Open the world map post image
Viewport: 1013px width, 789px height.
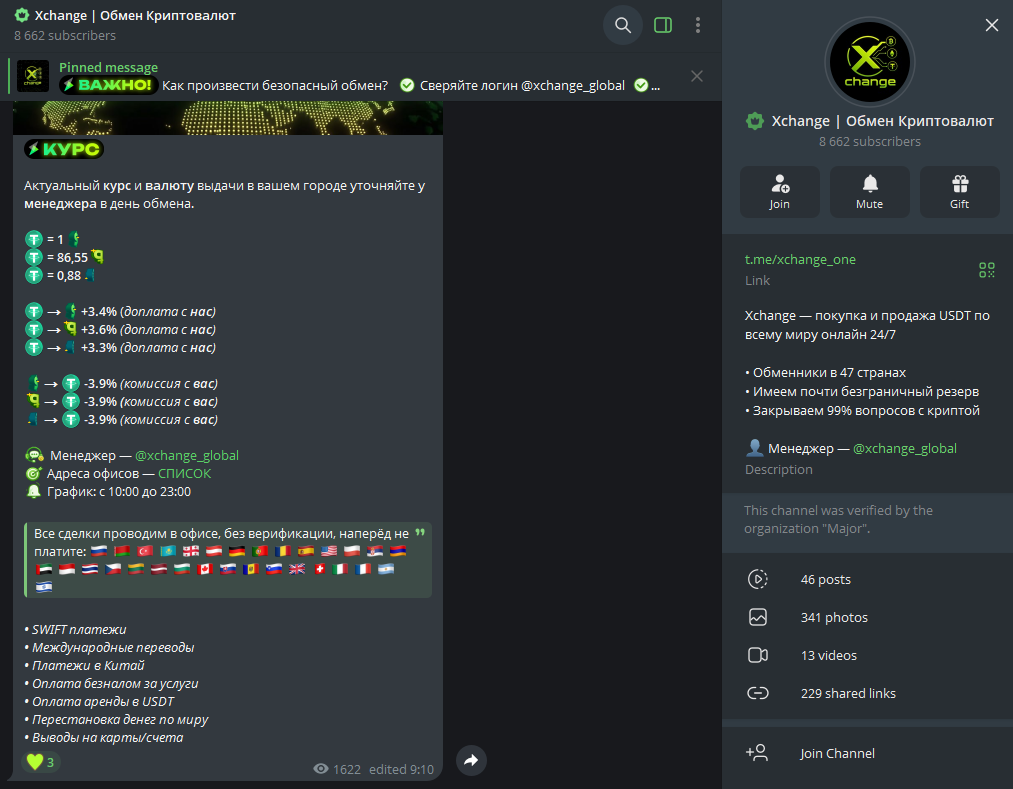click(228, 118)
